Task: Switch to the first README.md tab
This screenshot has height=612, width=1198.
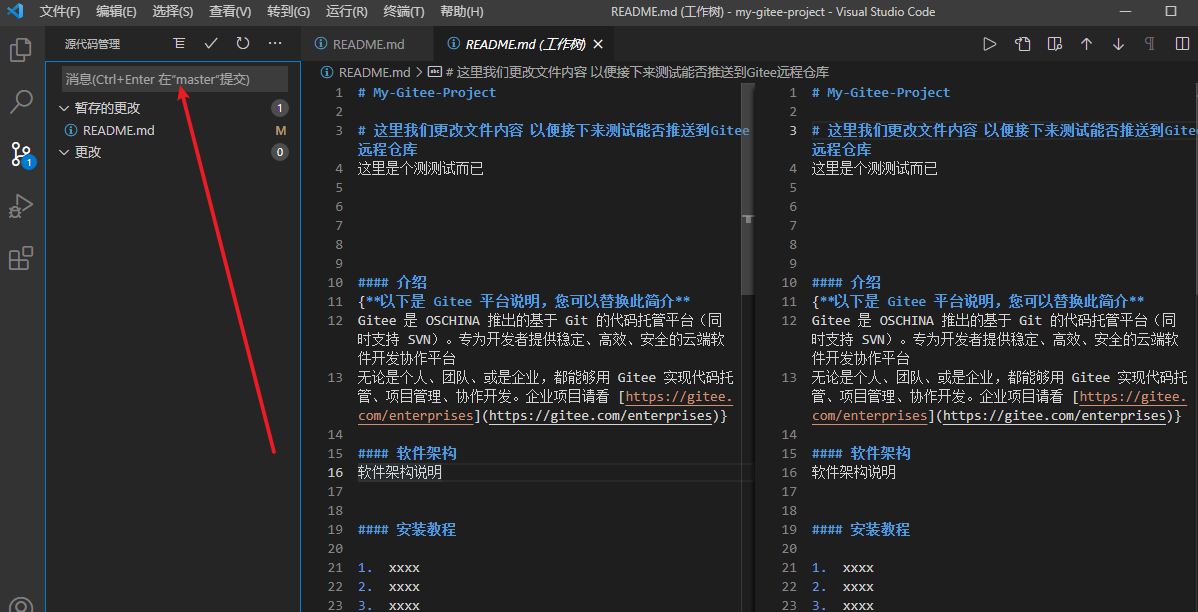Action: click(x=367, y=44)
